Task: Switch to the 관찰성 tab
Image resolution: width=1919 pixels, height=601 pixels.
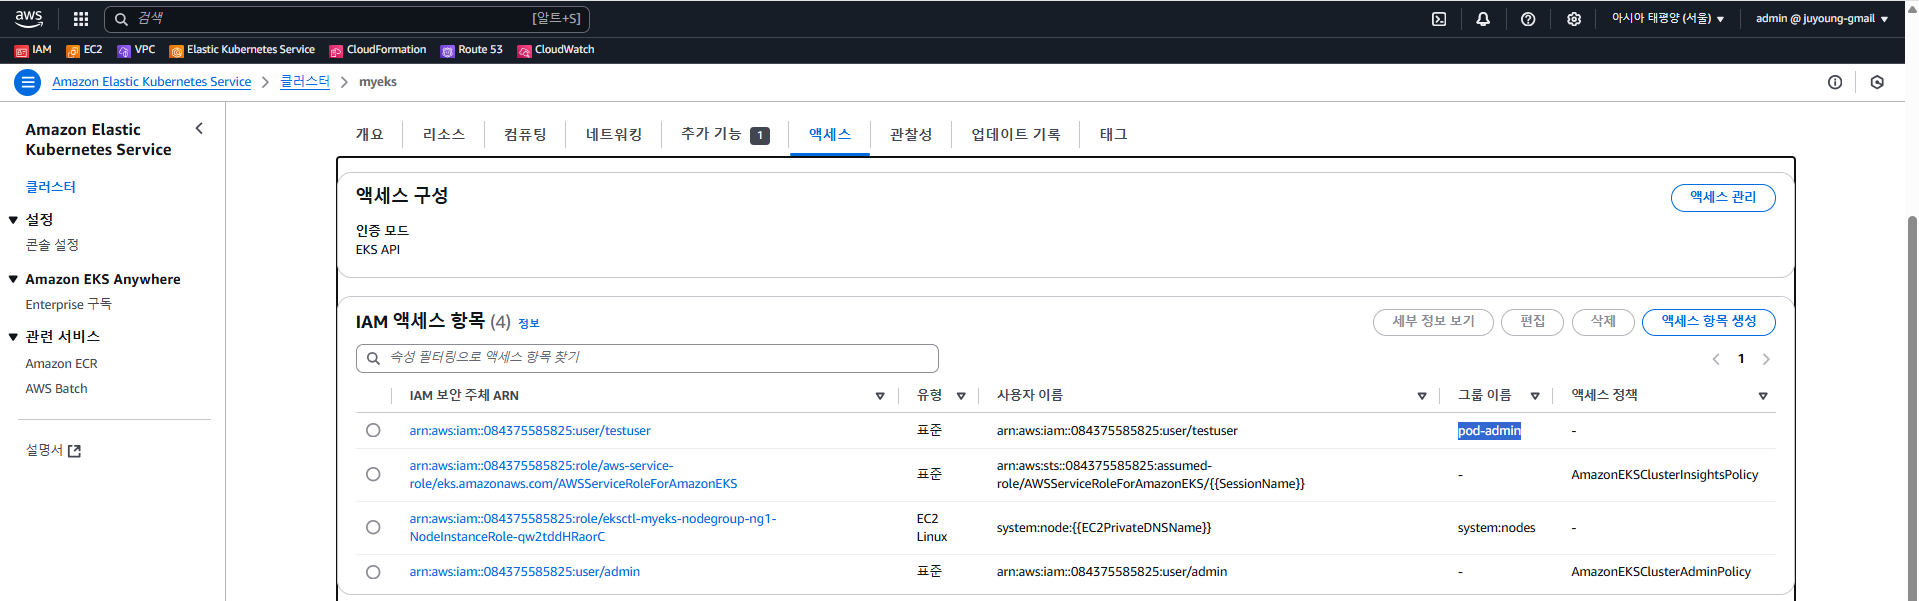Action: pyautogui.click(x=911, y=134)
